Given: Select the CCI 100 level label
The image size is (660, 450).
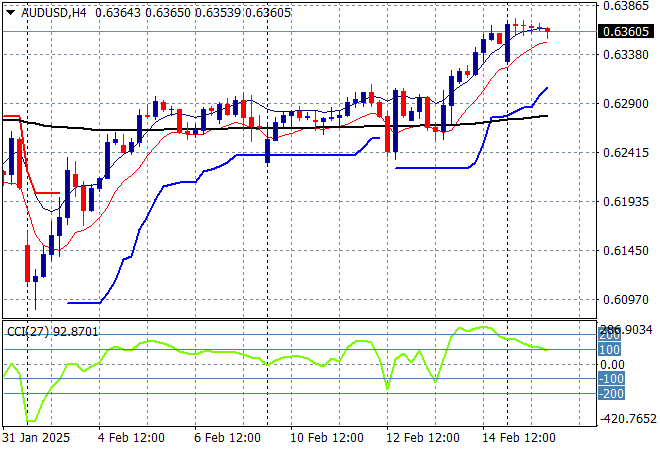Looking at the screenshot, I should [x=609, y=350].
